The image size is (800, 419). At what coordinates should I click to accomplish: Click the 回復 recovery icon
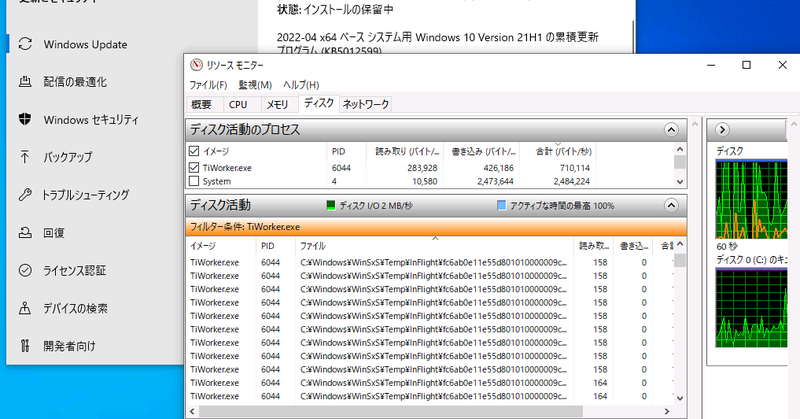(25, 233)
